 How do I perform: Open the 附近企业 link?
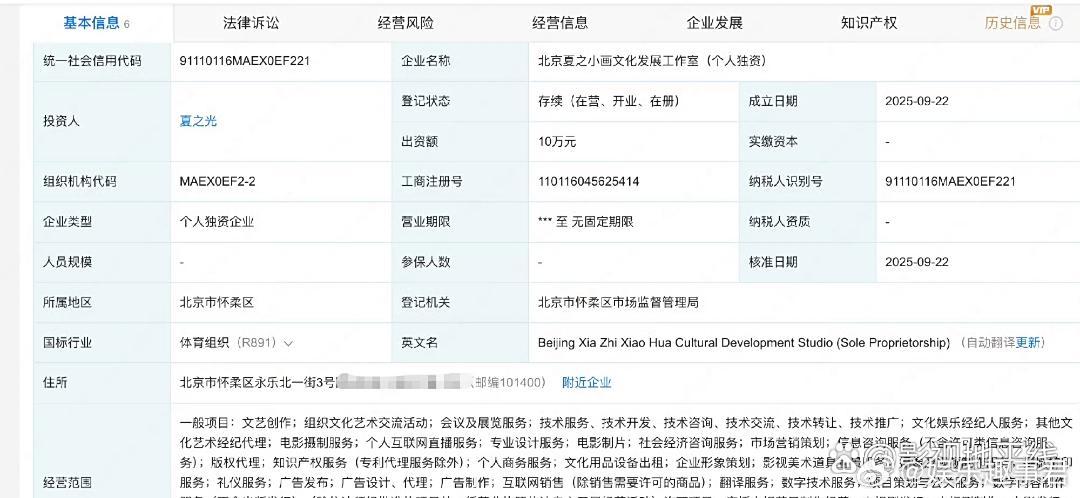click(587, 382)
